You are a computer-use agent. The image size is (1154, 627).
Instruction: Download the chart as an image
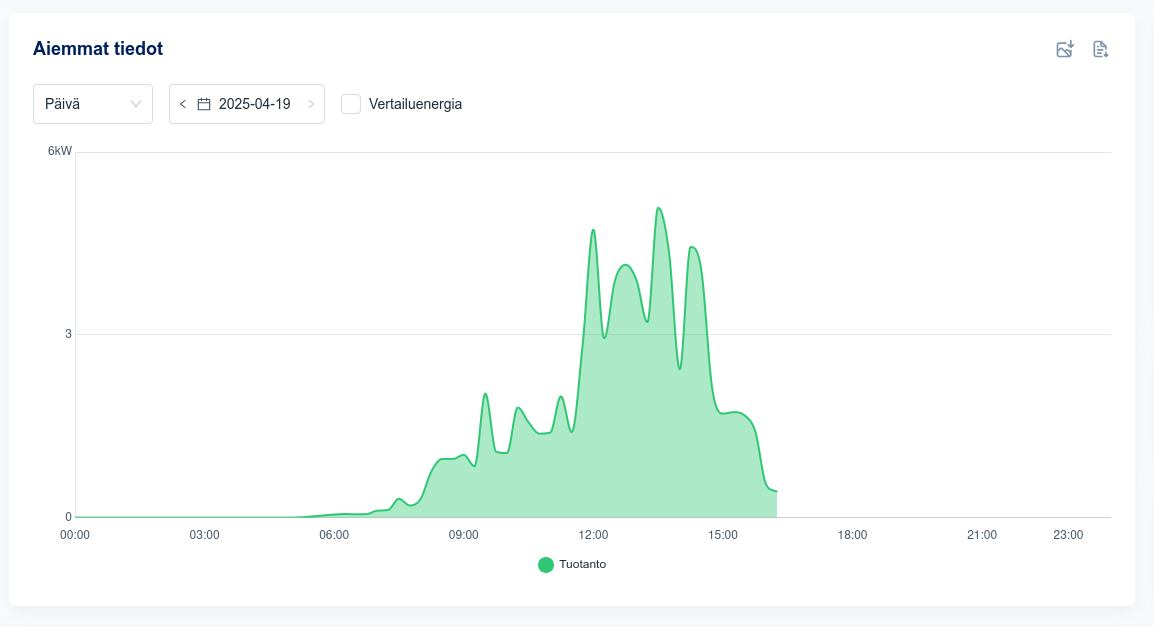tap(1065, 49)
